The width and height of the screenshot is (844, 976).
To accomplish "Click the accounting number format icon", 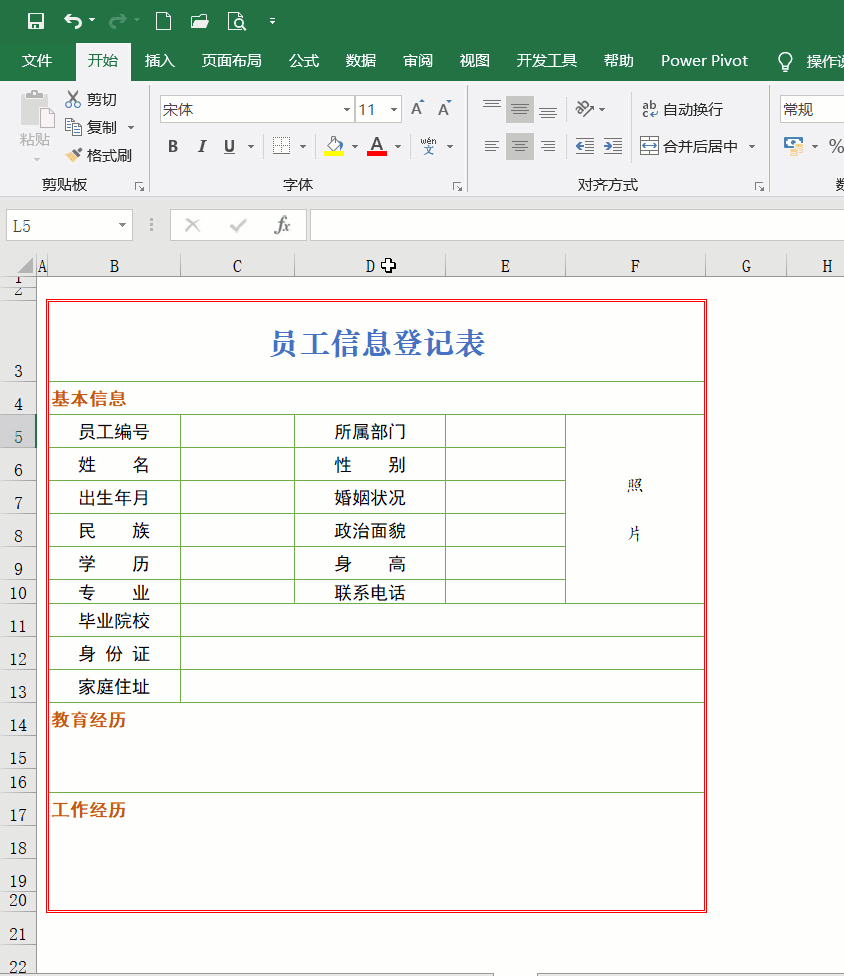I will 794,146.
